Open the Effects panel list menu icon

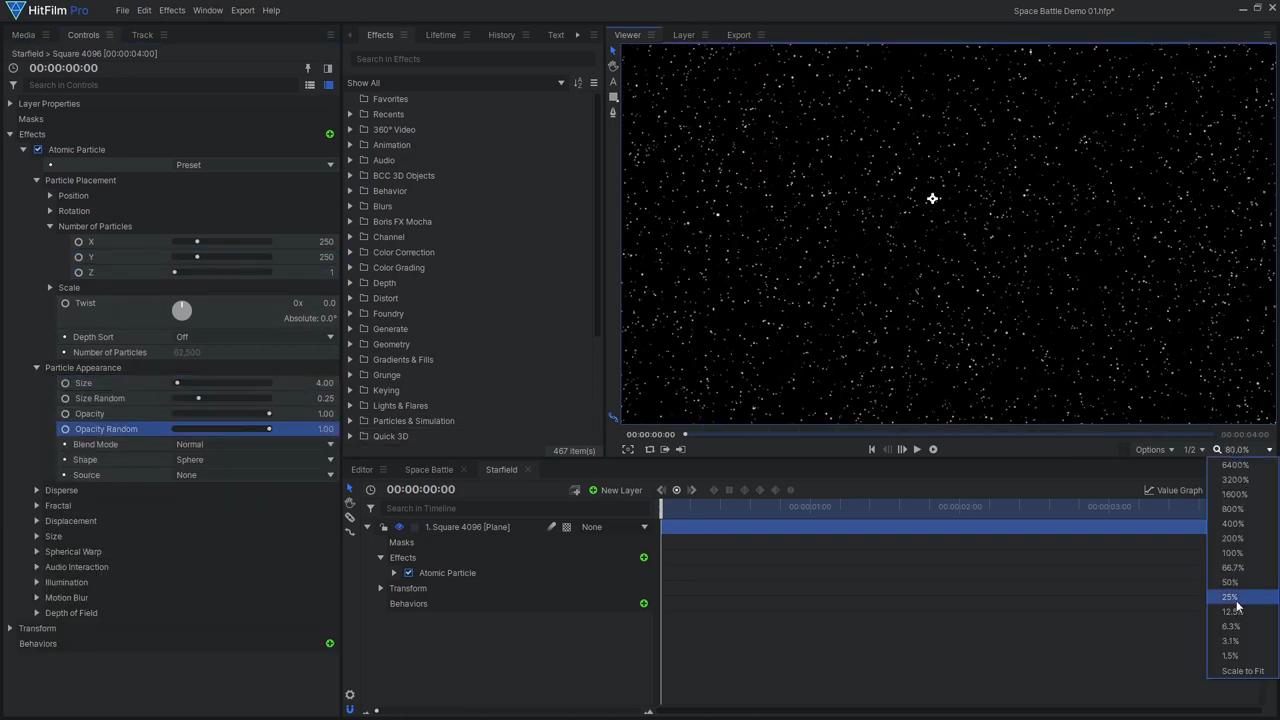pos(593,83)
